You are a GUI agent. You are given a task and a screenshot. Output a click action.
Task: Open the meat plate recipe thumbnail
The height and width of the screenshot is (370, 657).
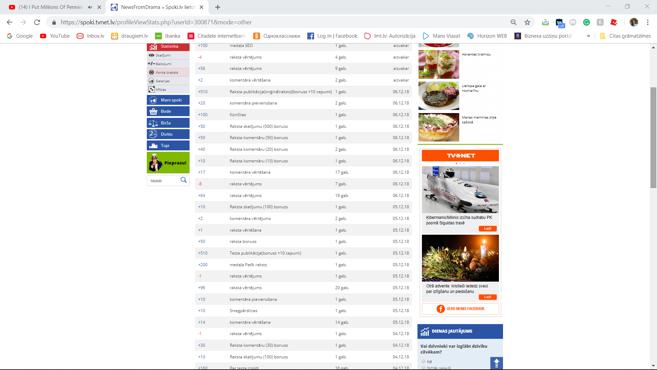click(x=439, y=96)
